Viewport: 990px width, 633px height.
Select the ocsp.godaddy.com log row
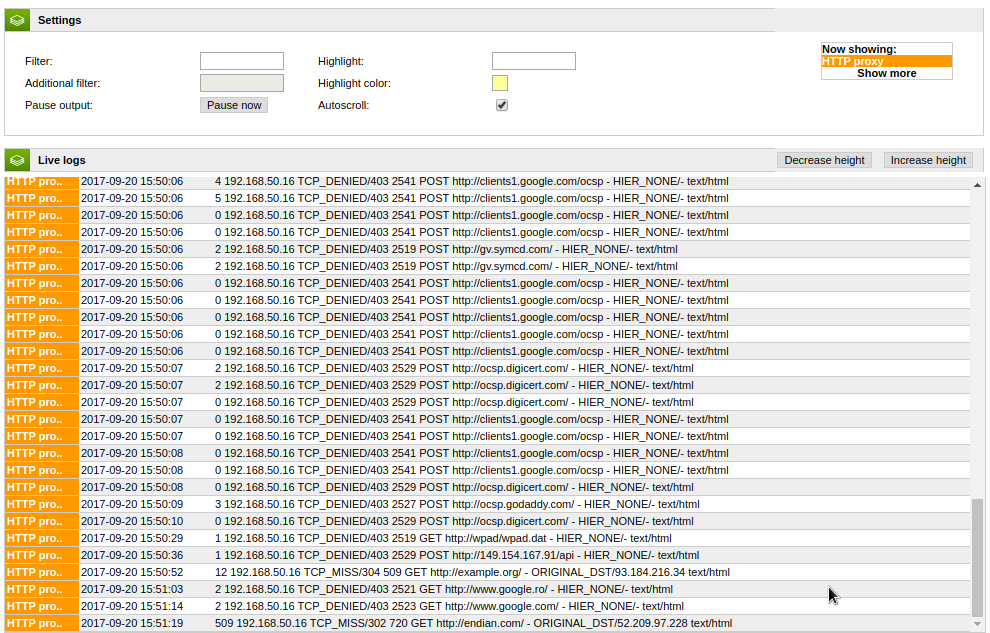457,504
